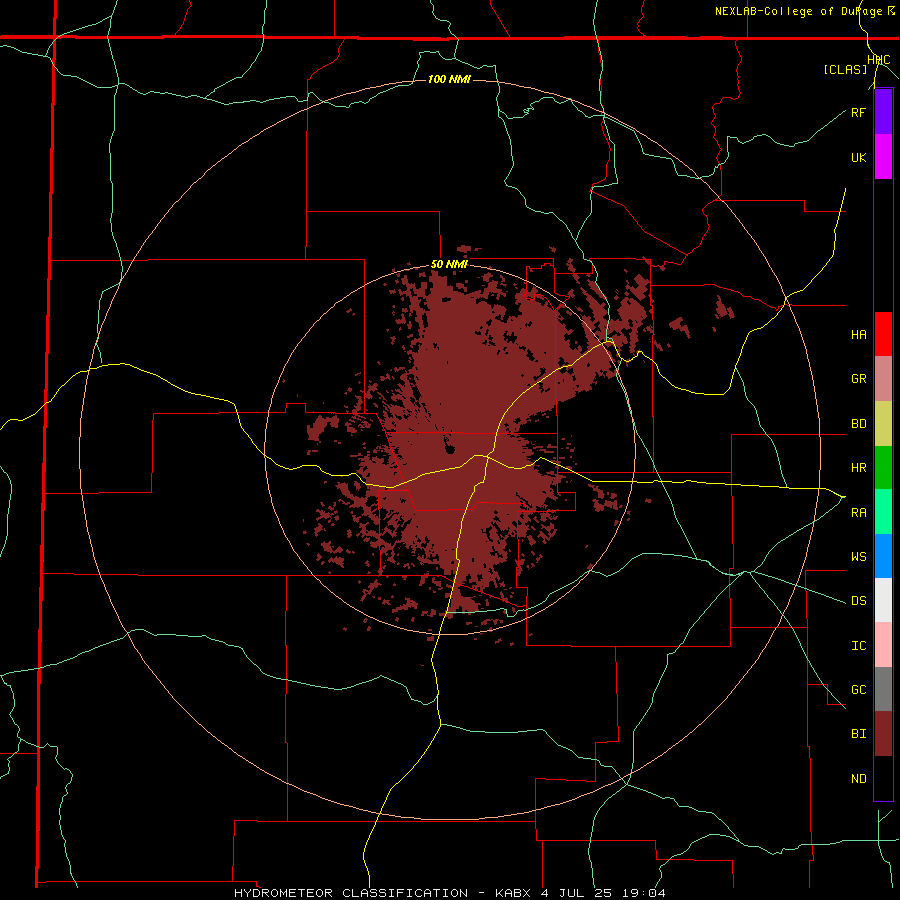Click the 'BD' legend label

[859, 424]
